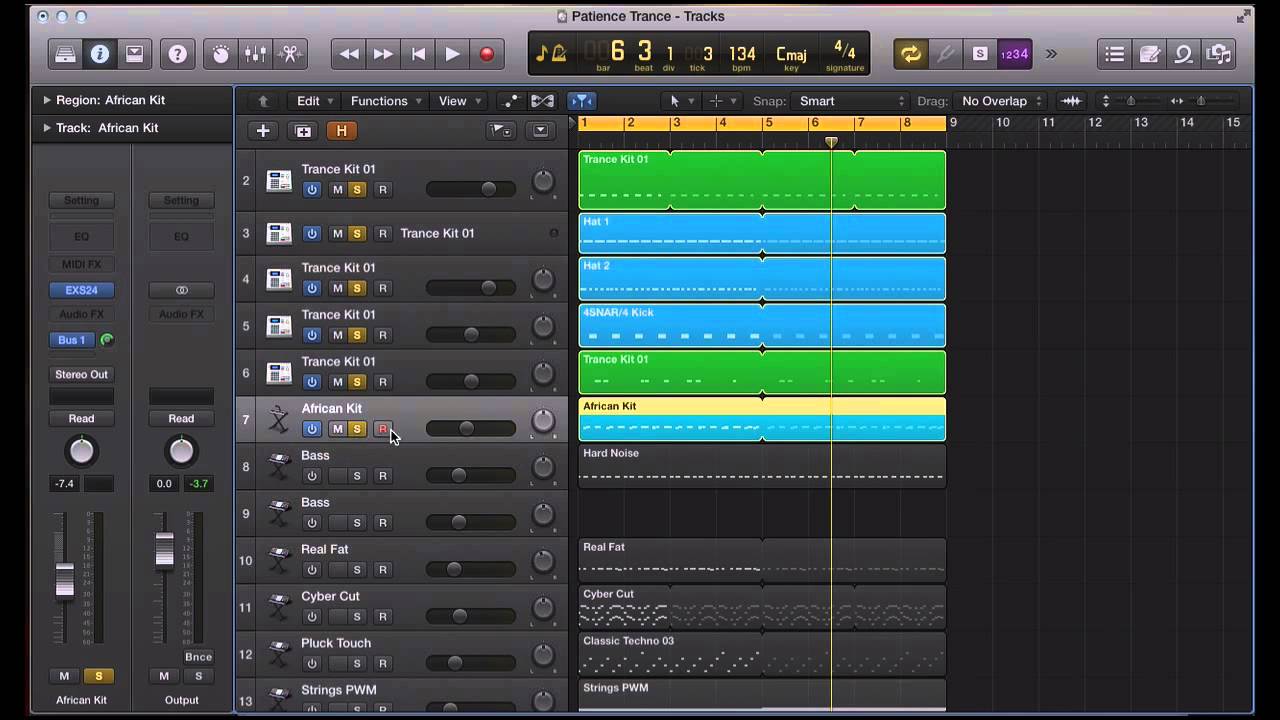1280x720 pixels.
Task: Open the Functions menu
Action: click(x=386, y=101)
